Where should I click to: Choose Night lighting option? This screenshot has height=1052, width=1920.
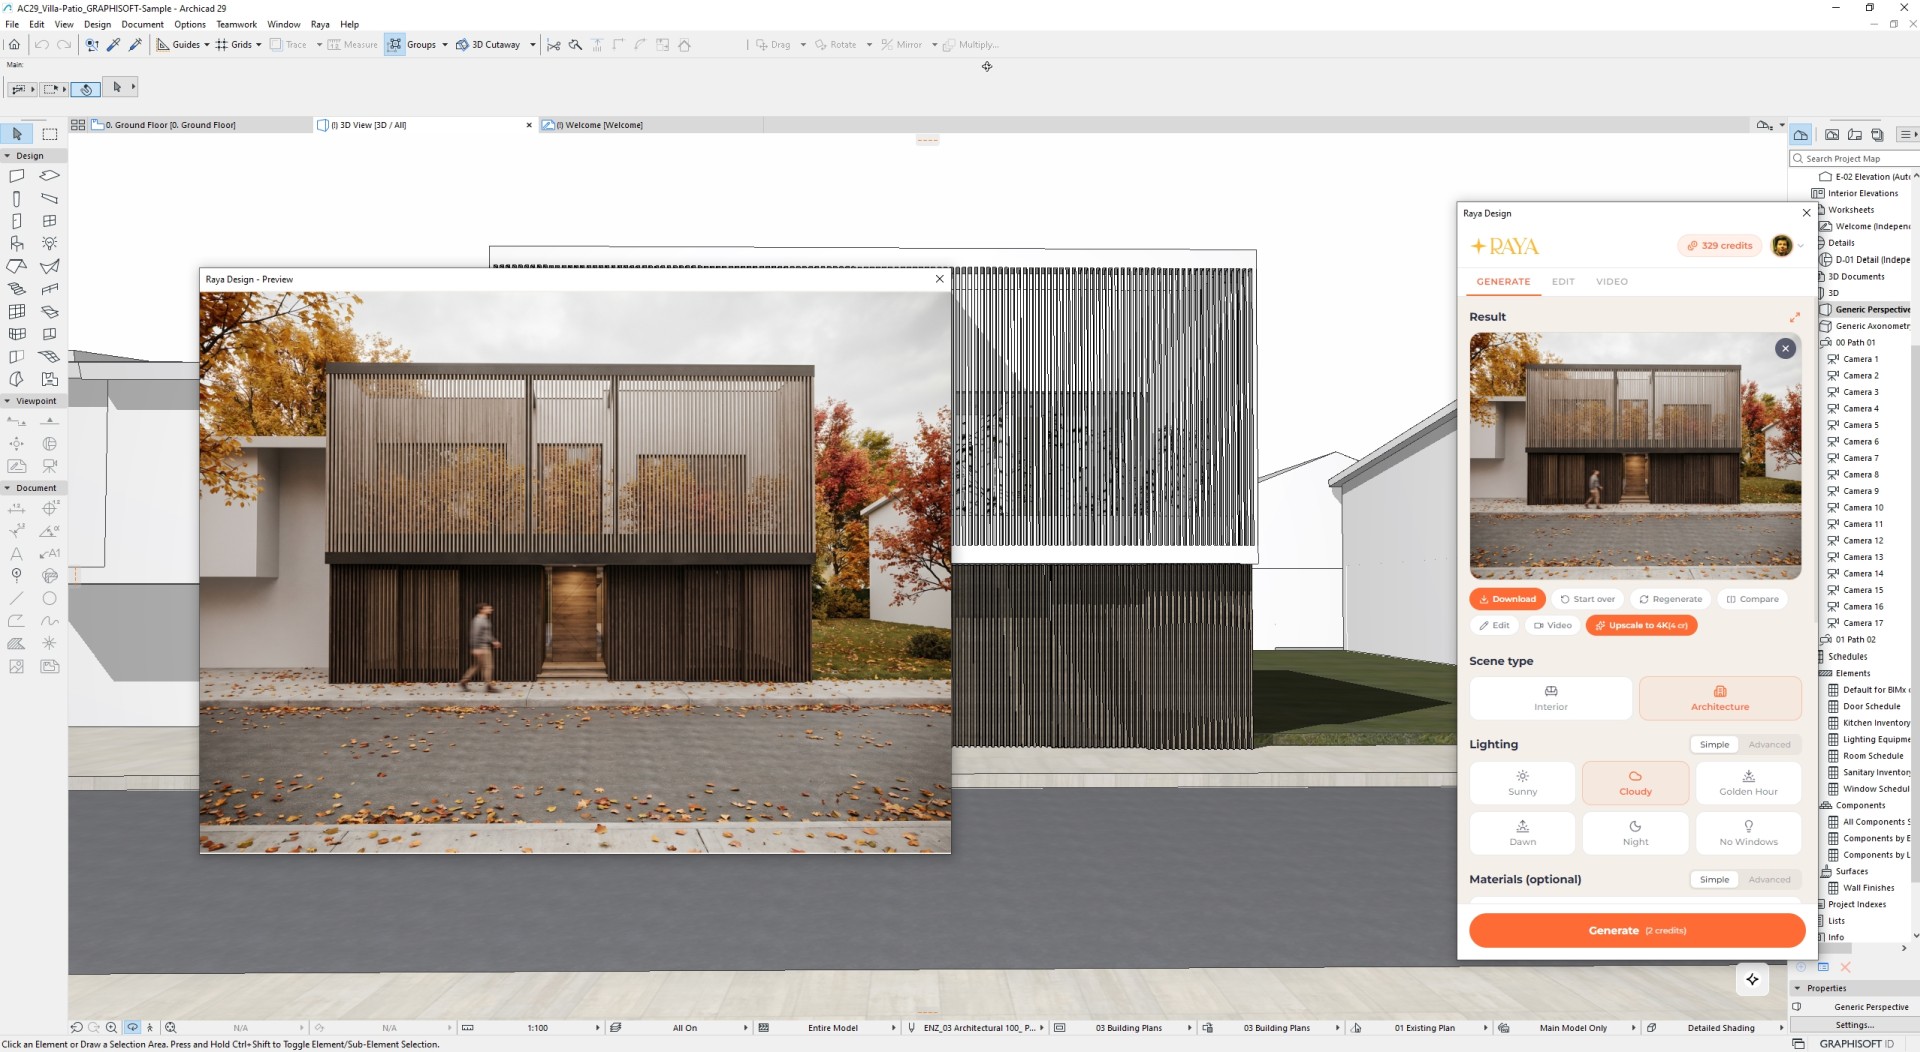tap(1635, 833)
